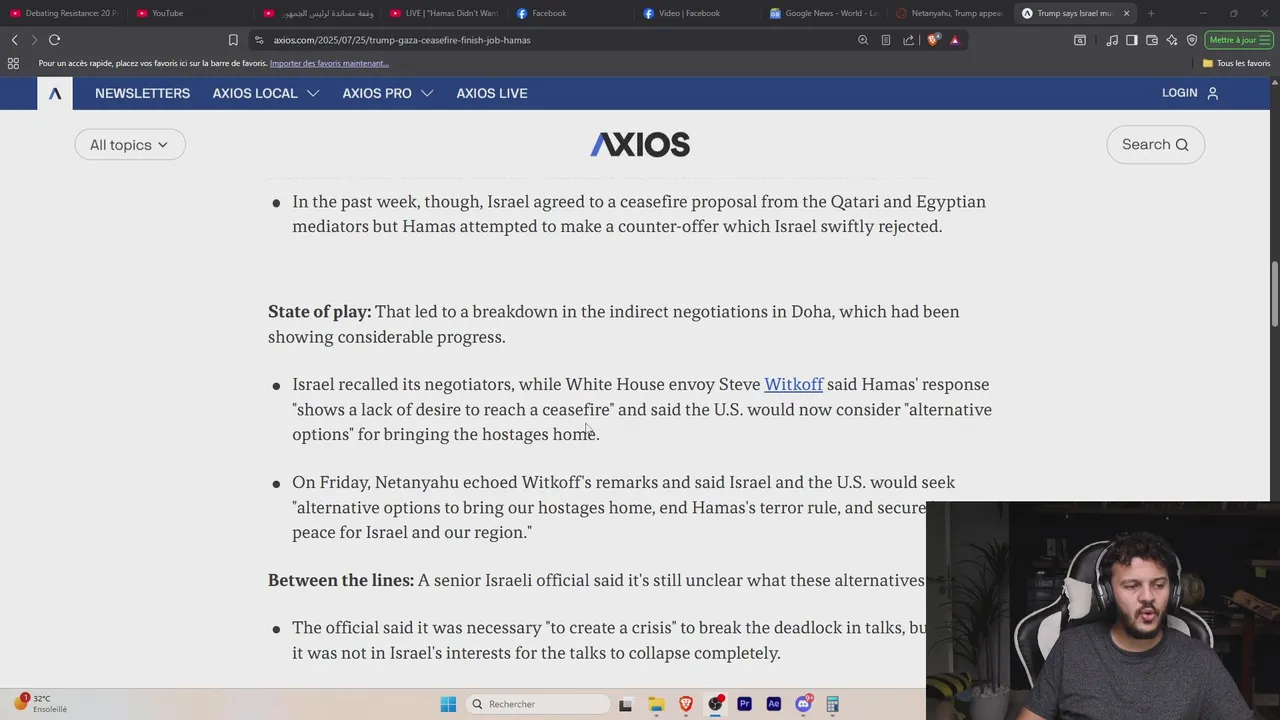Click the Axios small logo icon in nav bar
This screenshot has height=720, width=1280.
[x=55, y=93]
